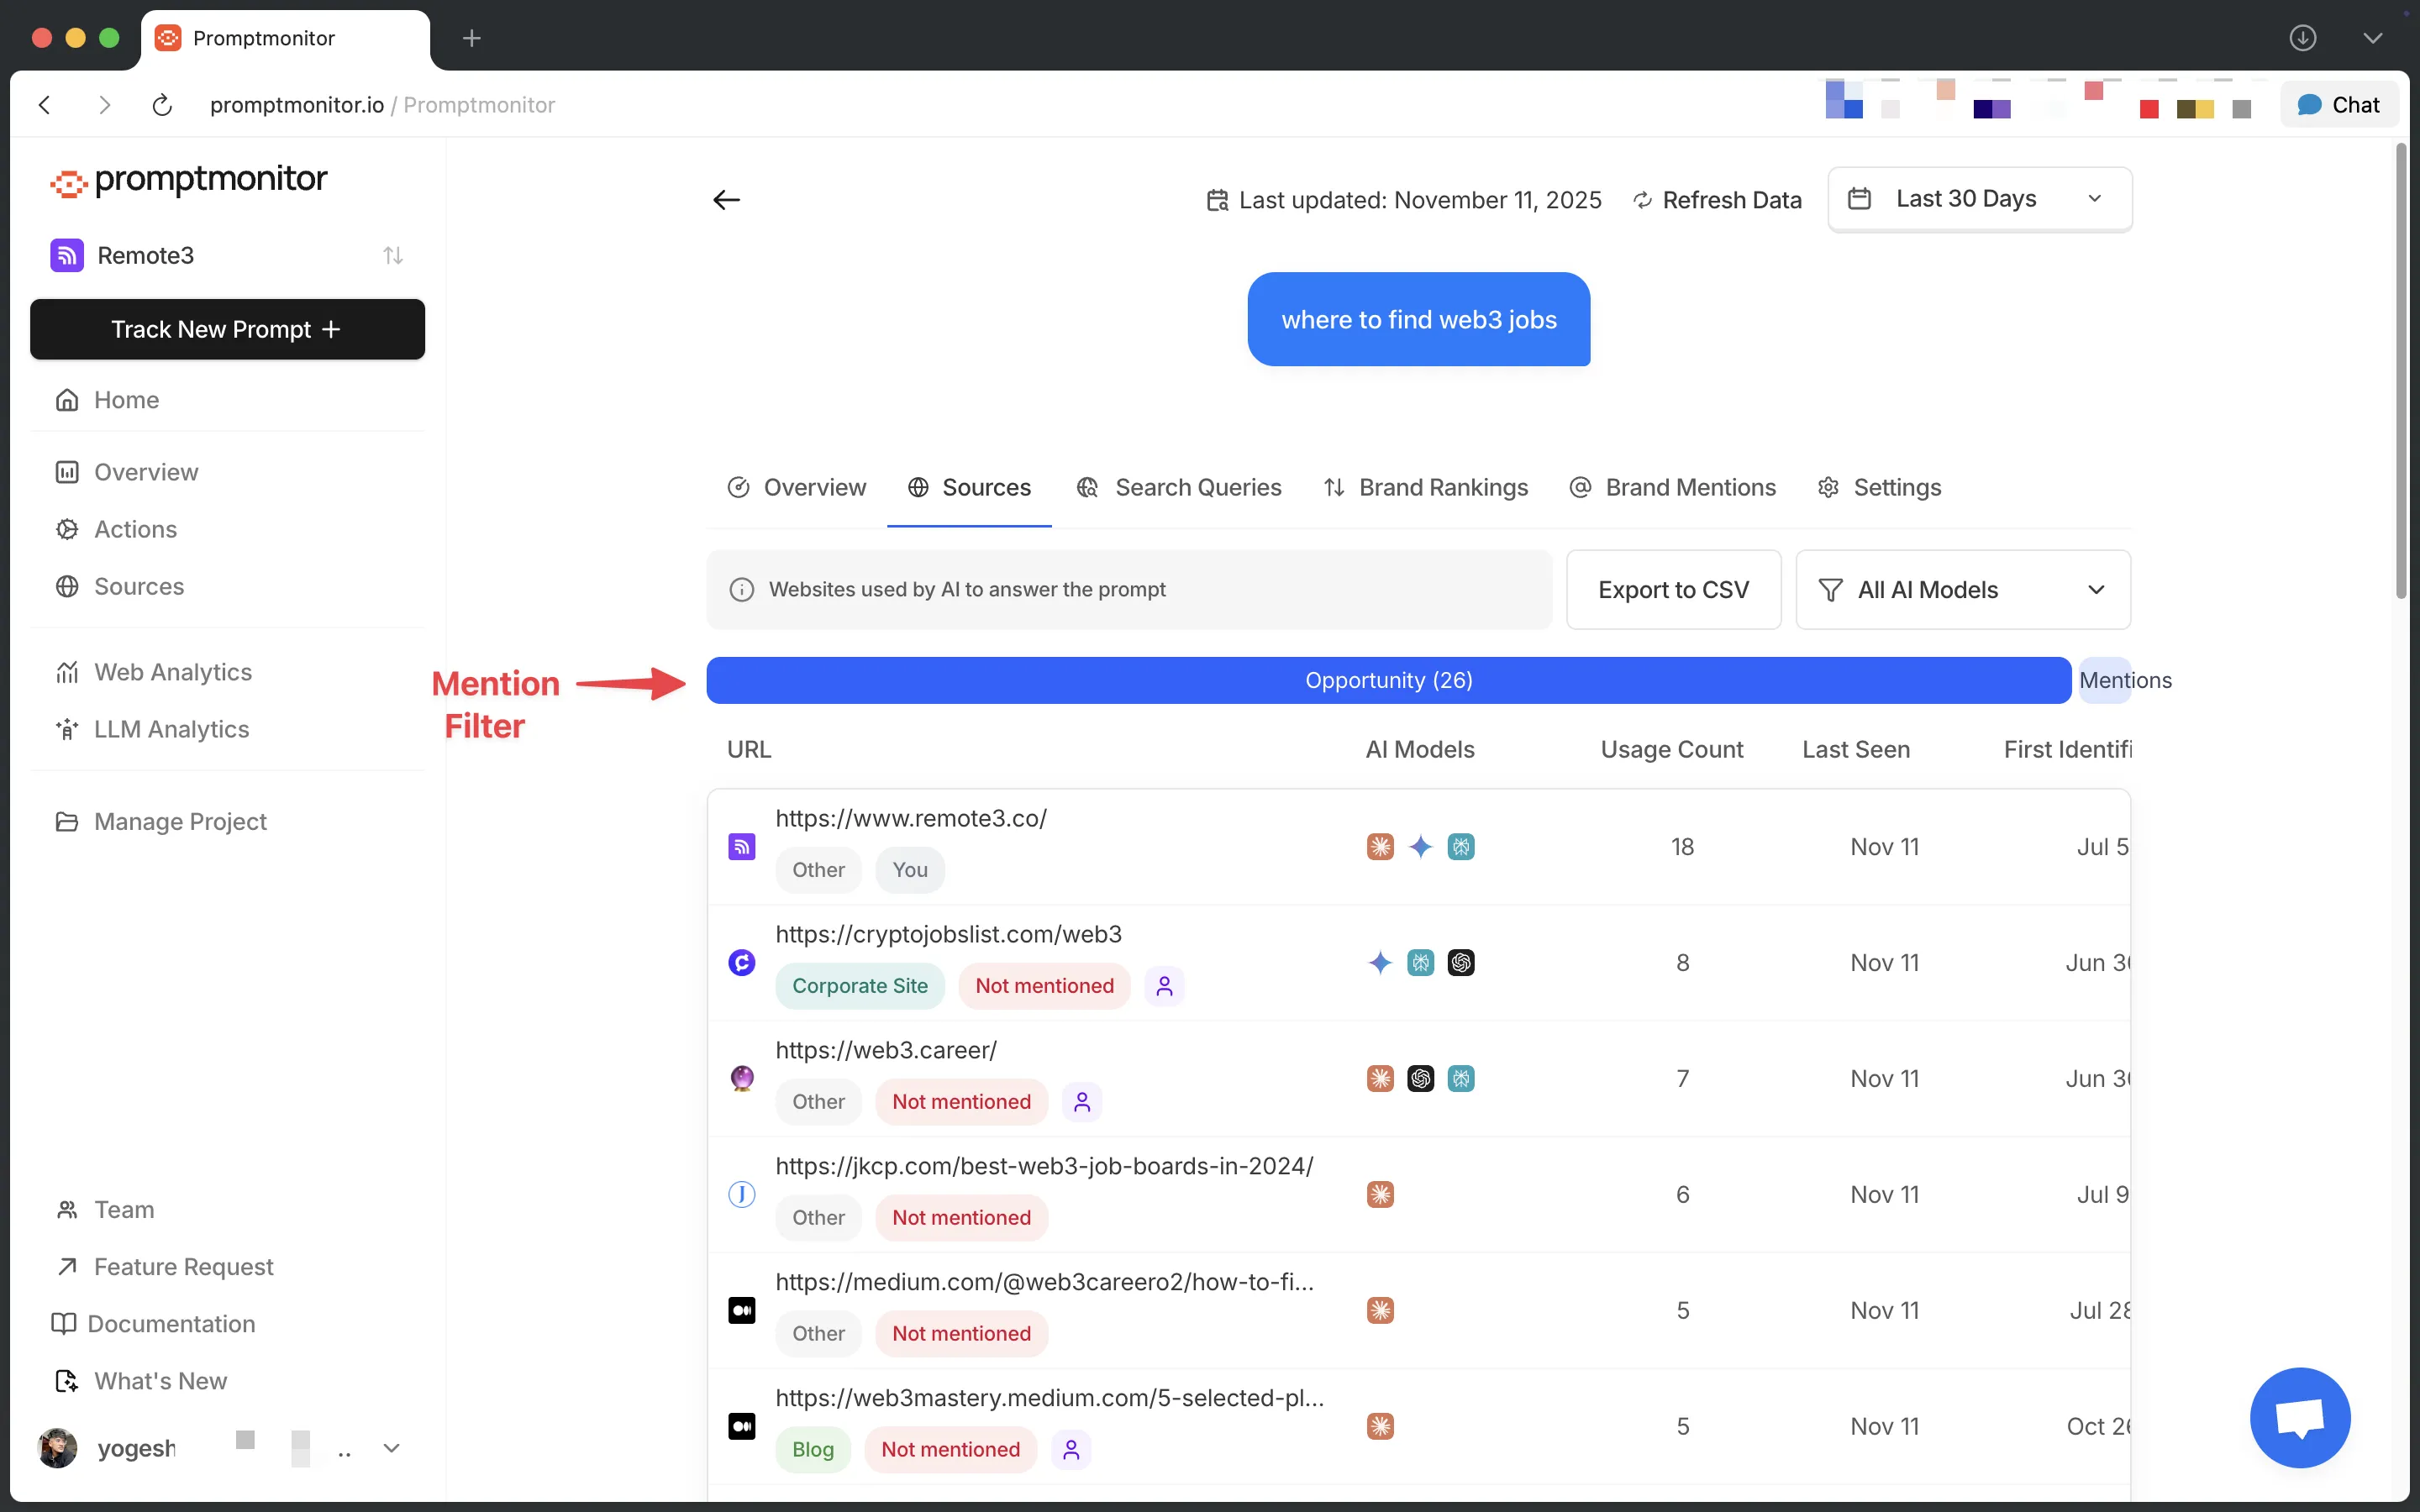Click the back arrow icon above tabs
This screenshot has height=1512, width=2420.
726,200
